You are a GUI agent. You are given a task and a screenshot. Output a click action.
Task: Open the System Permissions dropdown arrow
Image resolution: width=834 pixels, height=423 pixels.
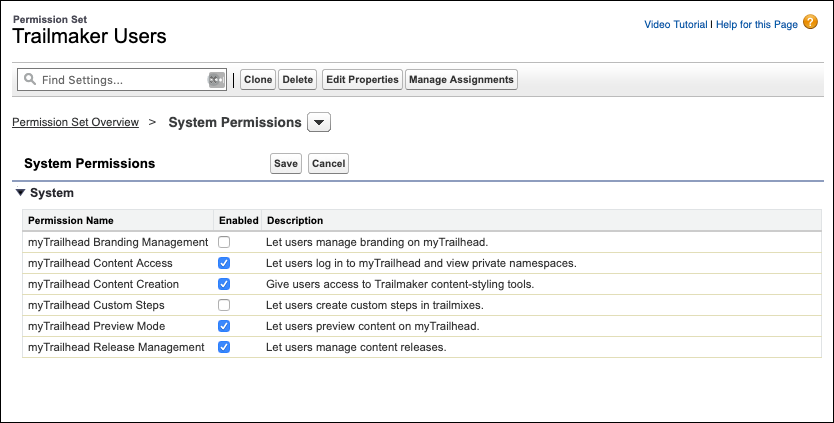319,122
